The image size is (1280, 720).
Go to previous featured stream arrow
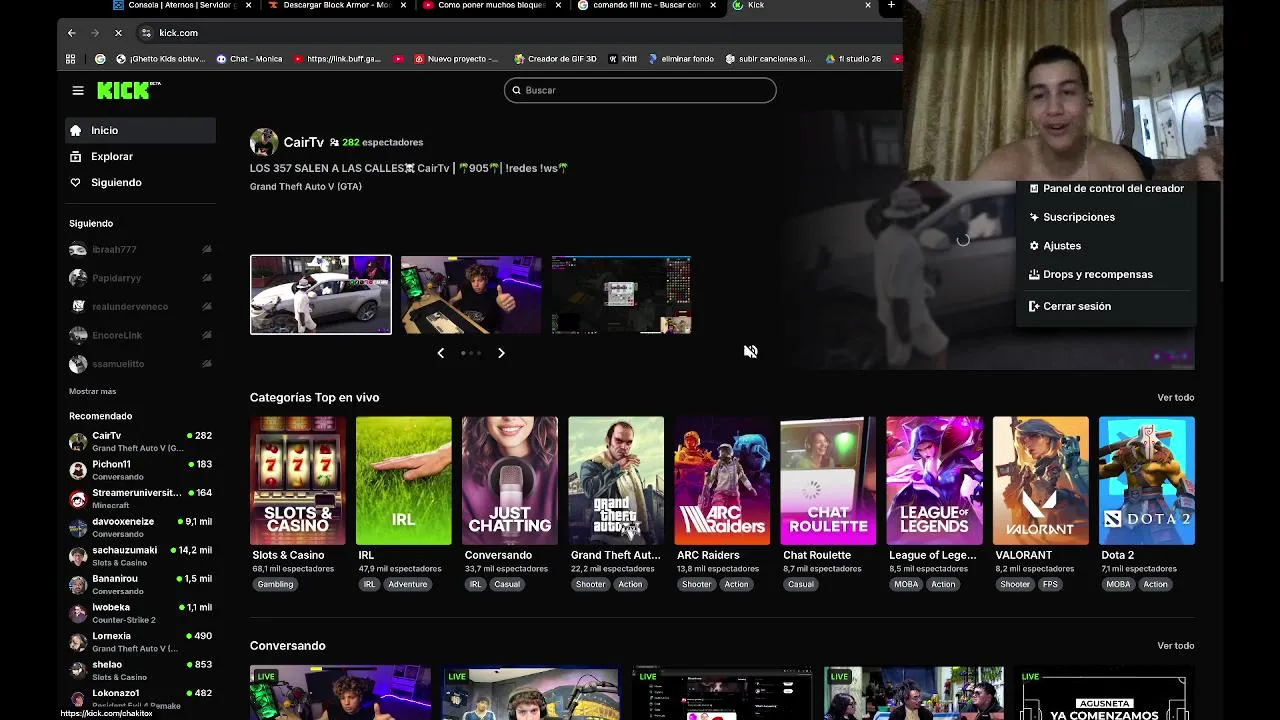coord(440,353)
